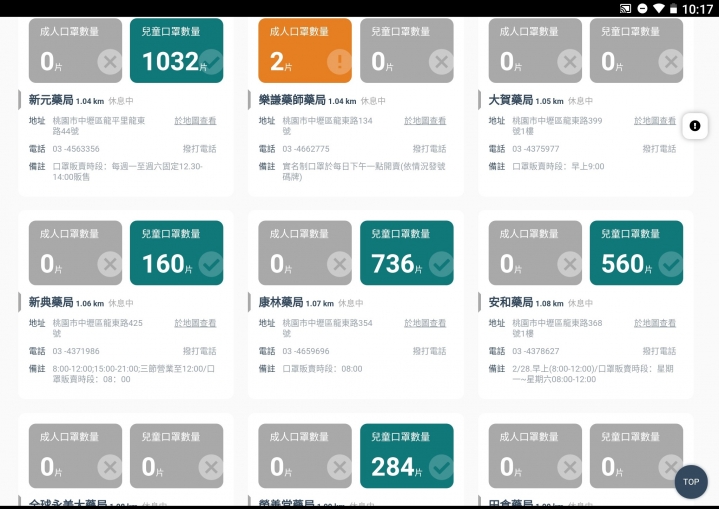This screenshot has width=720, height=509.
Task: Tap phone number 03 -4375977
Action: 536,149
